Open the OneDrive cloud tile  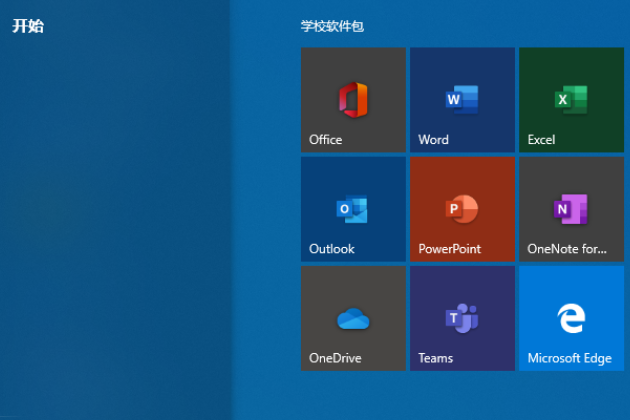point(353,318)
